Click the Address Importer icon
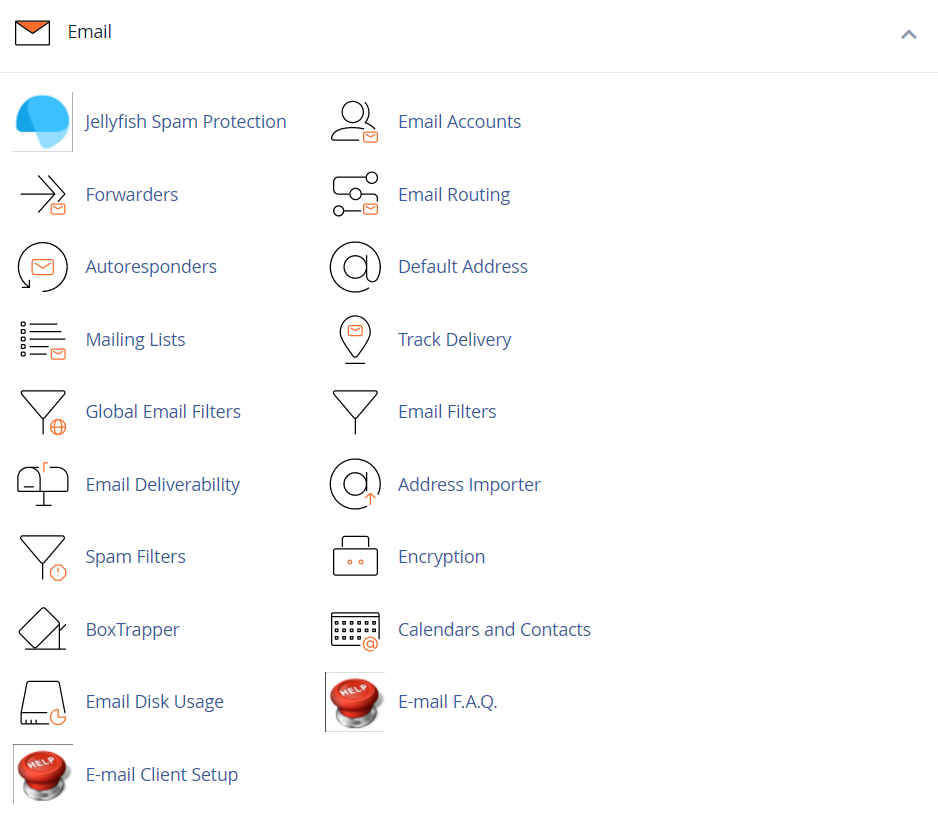The height and width of the screenshot is (813, 938). (x=355, y=485)
